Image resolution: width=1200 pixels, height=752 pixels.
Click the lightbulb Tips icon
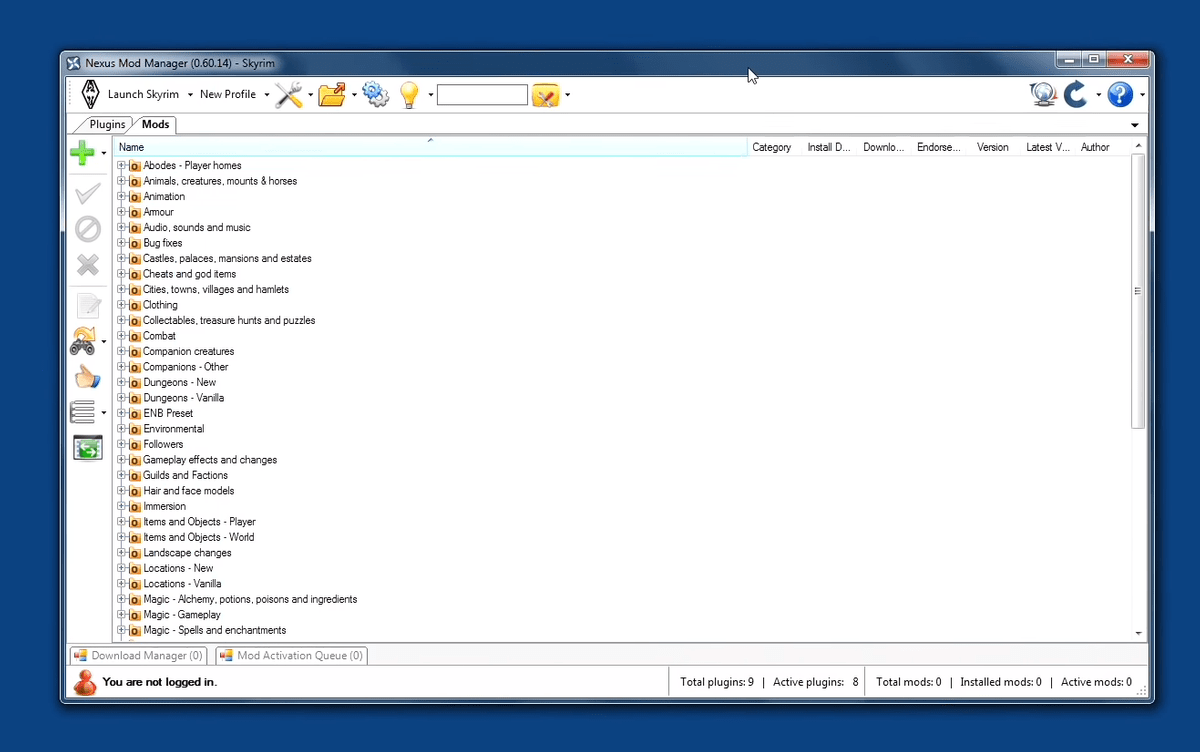point(412,94)
